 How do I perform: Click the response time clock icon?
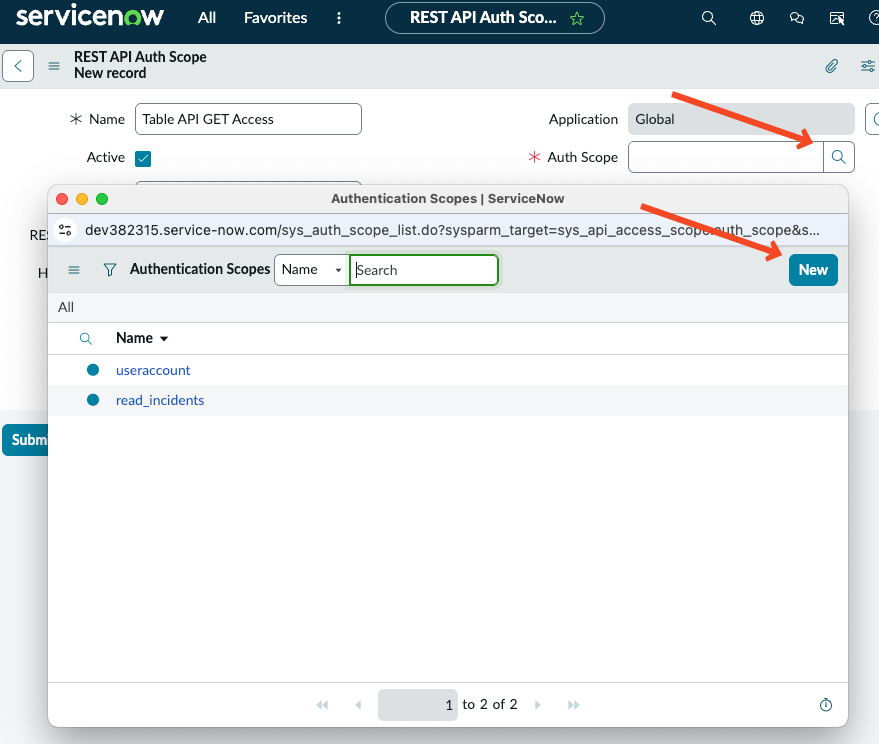pyautogui.click(x=826, y=705)
